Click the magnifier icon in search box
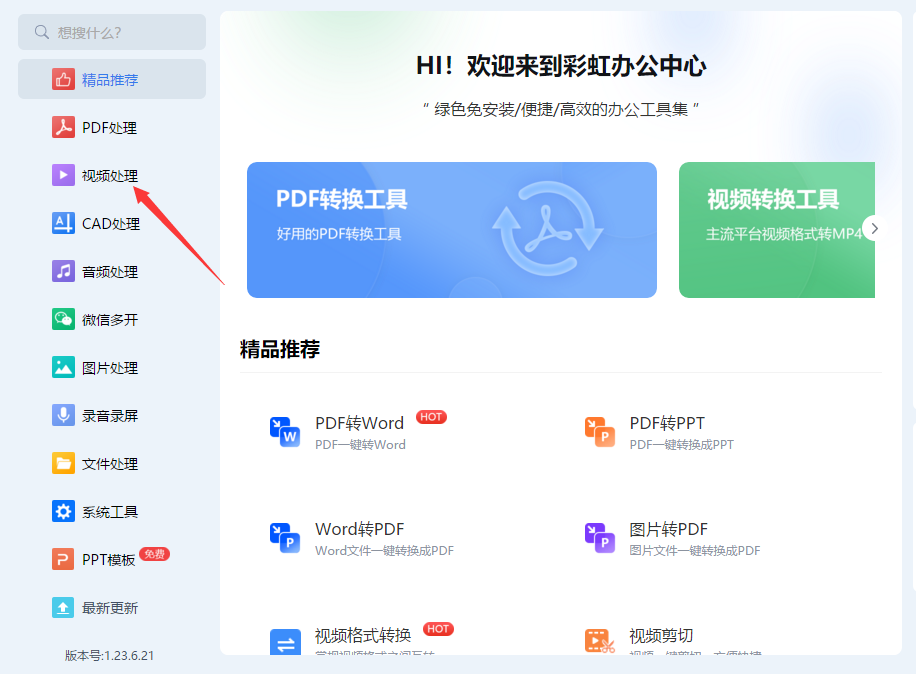Screen dimensions: 916x674 point(41,32)
